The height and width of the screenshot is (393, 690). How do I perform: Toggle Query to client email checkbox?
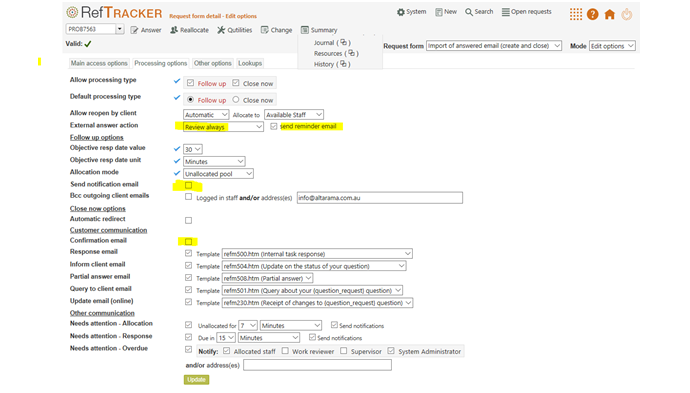pos(188,290)
